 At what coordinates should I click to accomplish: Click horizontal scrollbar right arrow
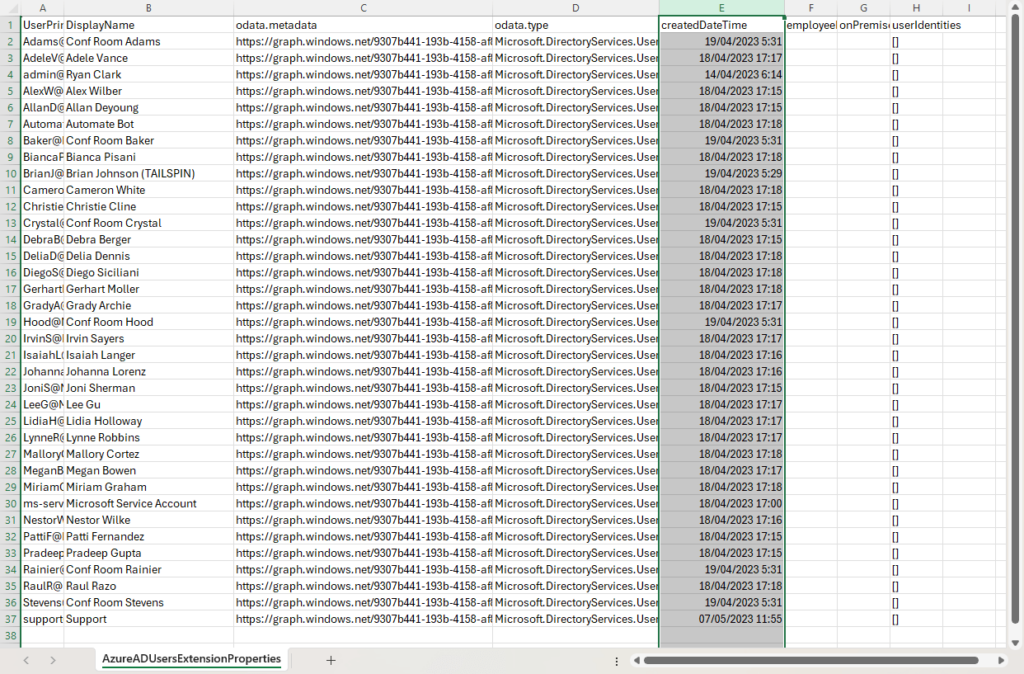point(1001,661)
